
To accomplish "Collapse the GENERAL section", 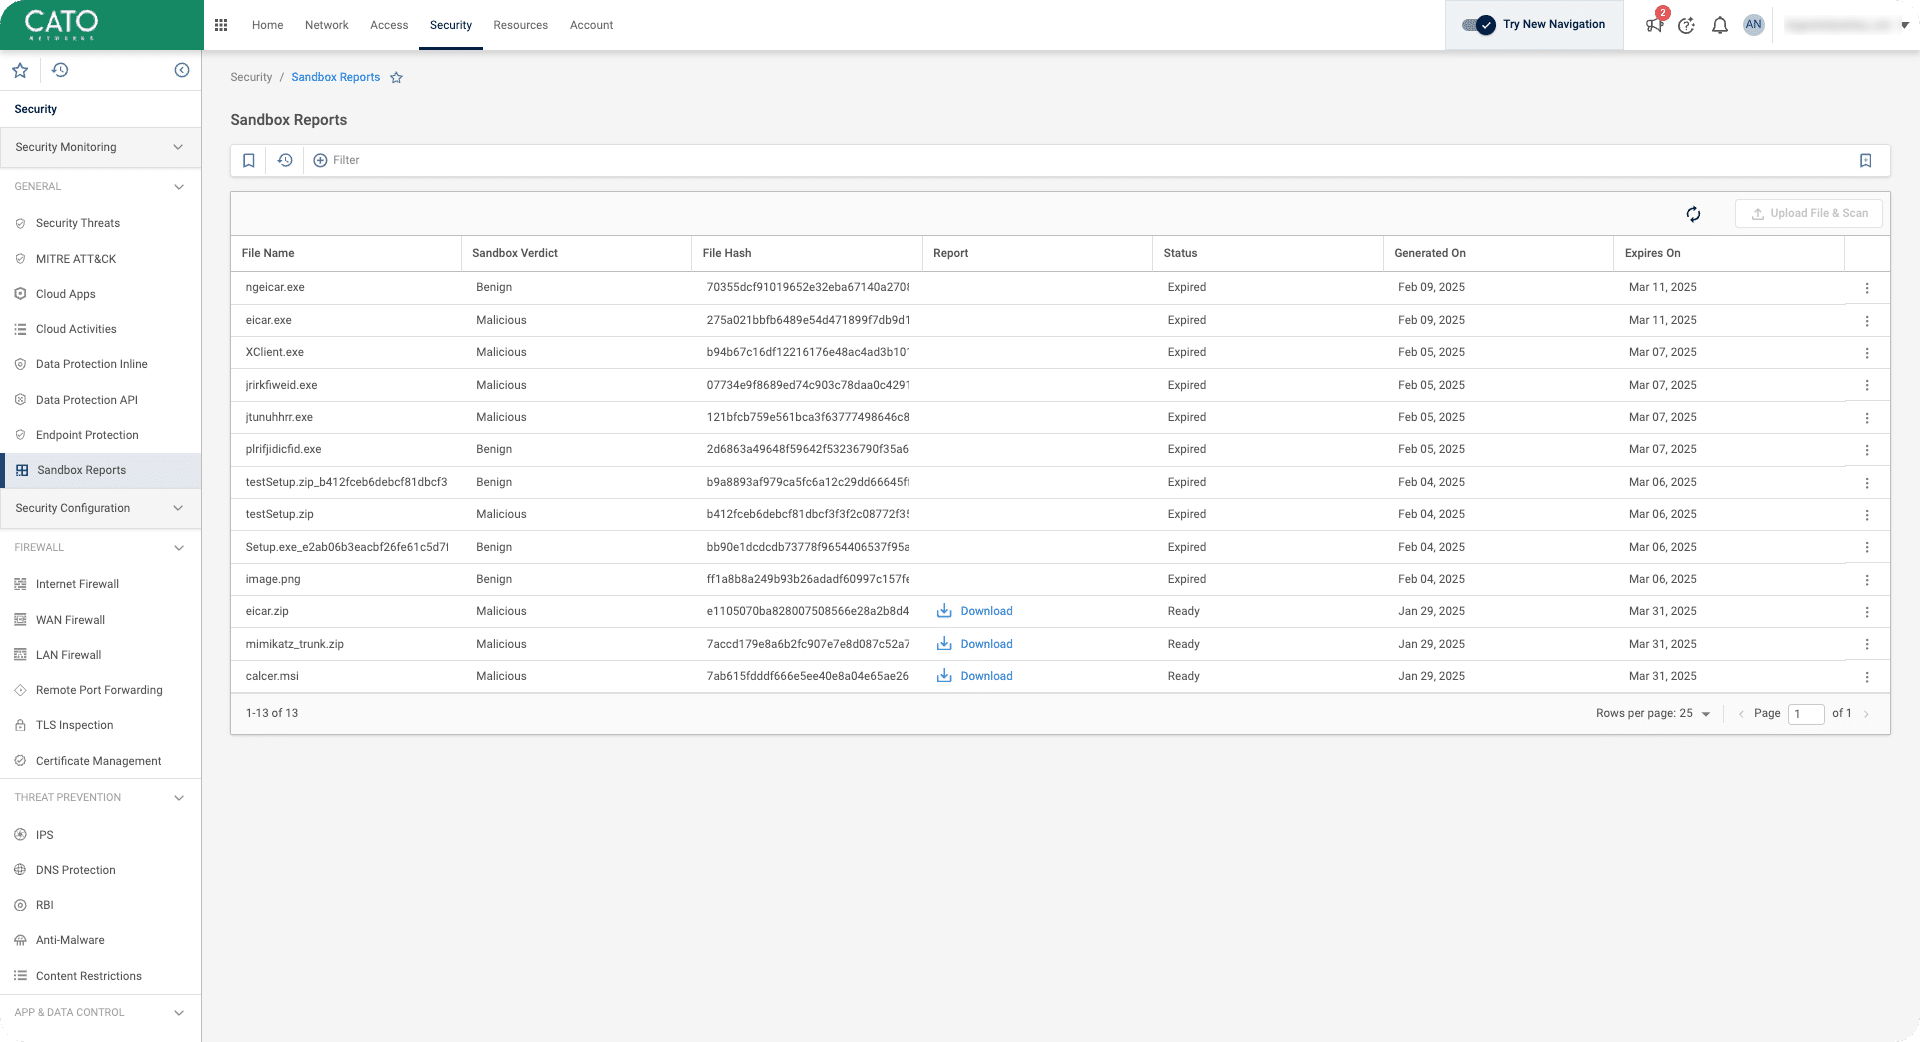I will [179, 187].
